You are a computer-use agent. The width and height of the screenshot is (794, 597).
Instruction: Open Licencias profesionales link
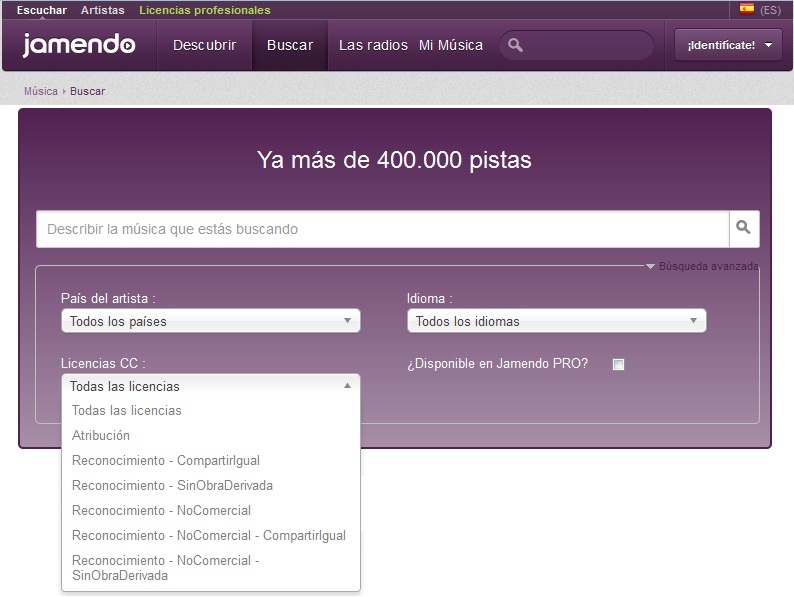tap(205, 10)
